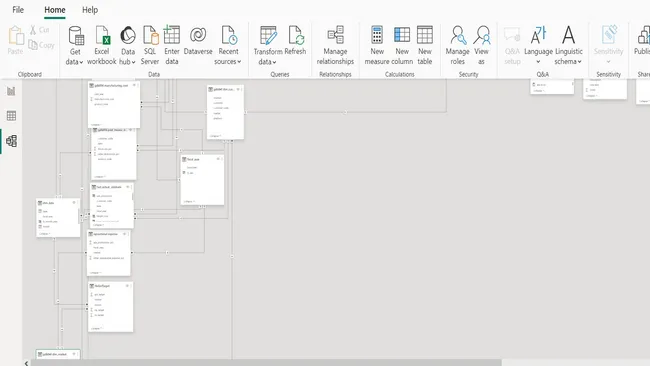Select the fact_actual_estimate table header
This screenshot has width=650, height=366.
coord(112,187)
